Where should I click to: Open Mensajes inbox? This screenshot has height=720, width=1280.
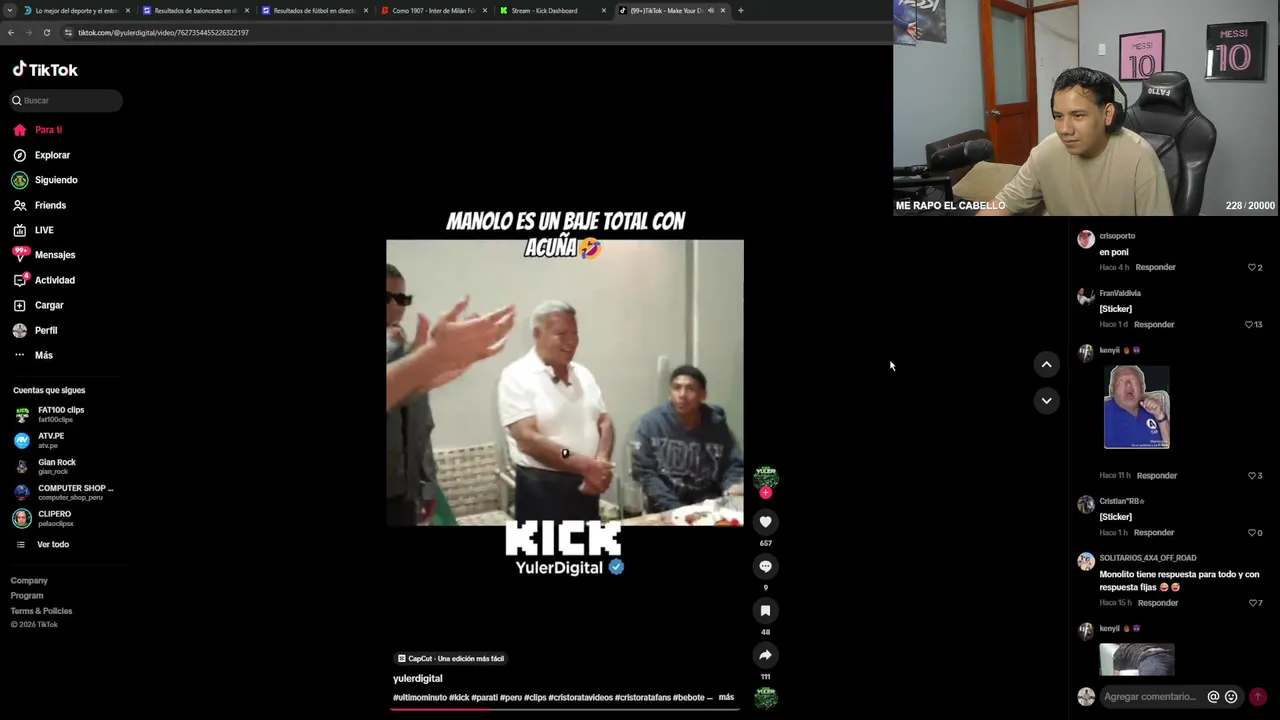tap(44, 255)
